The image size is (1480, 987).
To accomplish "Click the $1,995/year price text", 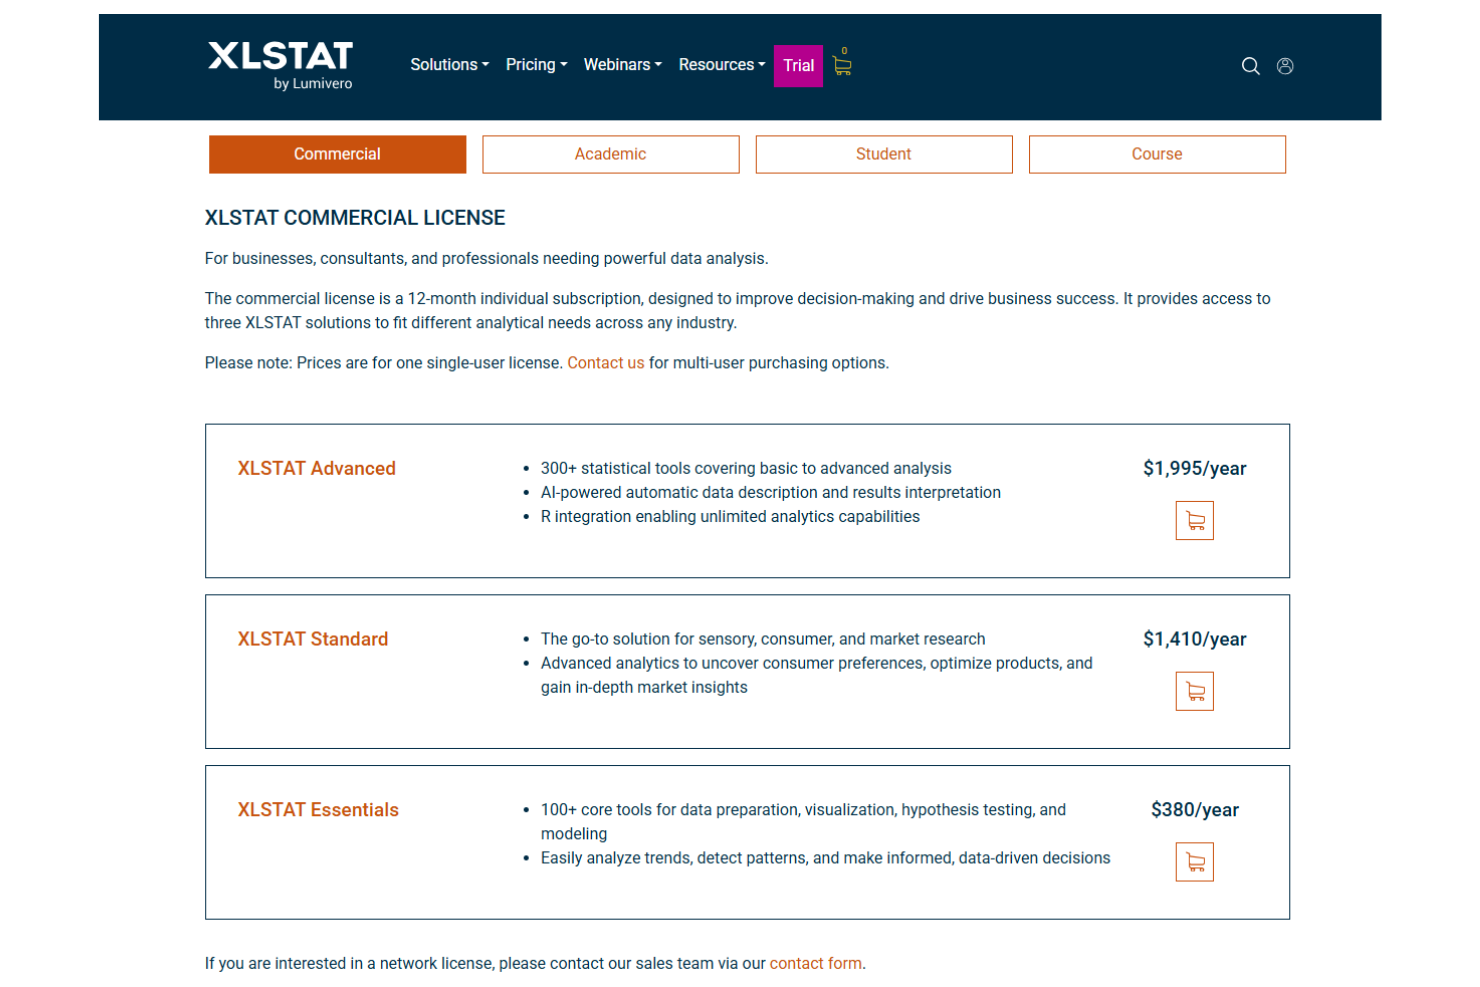I will click(x=1194, y=469).
